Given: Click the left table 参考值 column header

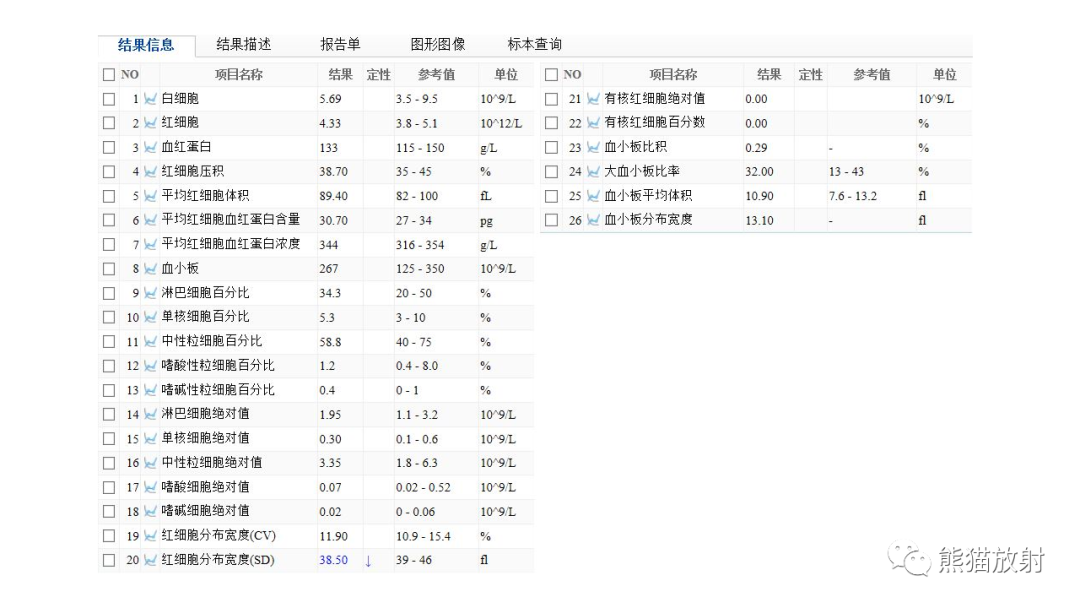Looking at the screenshot, I should coord(436,74).
